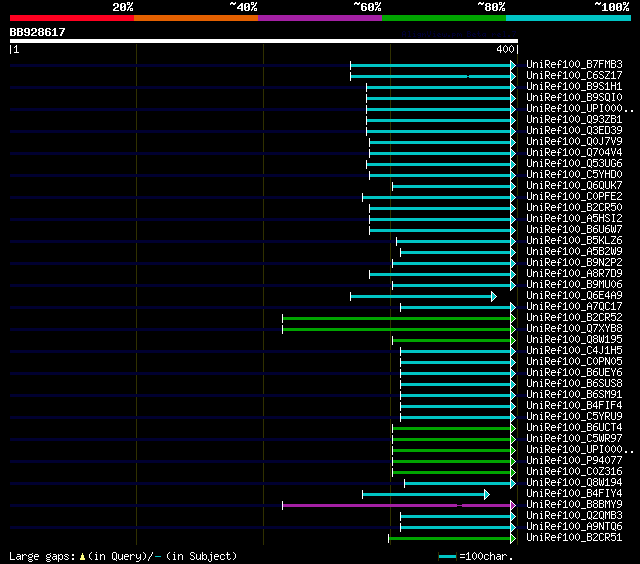Select the UniRef100_P94077 label
Image resolution: width=640 pixels, height=564 pixels.
click(x=574, y=461)
